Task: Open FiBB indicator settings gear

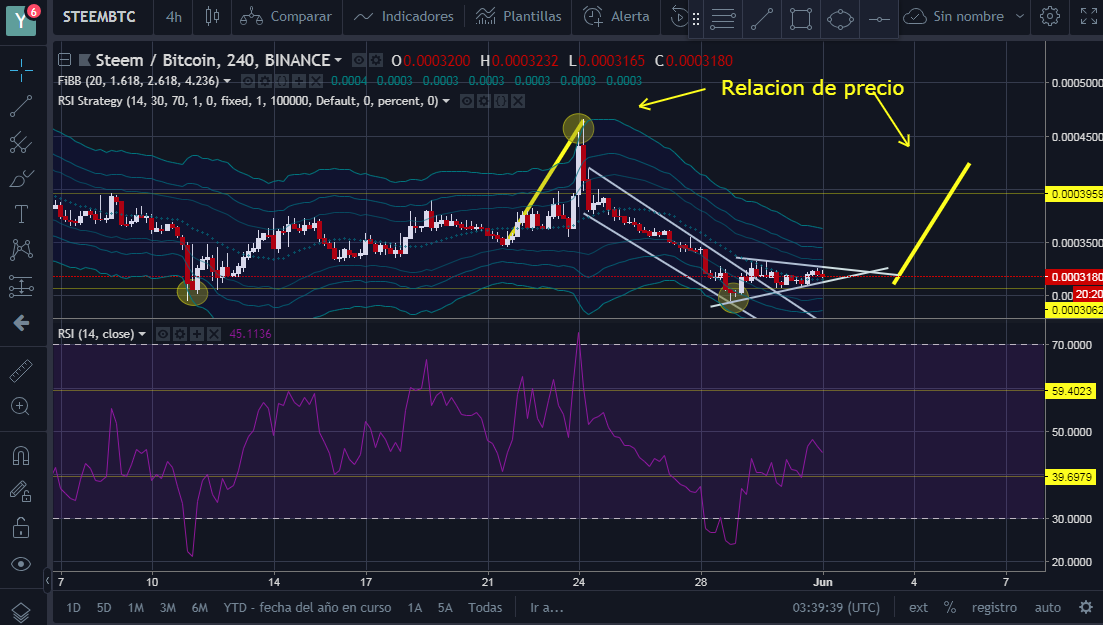Action: tap(264, 81)
